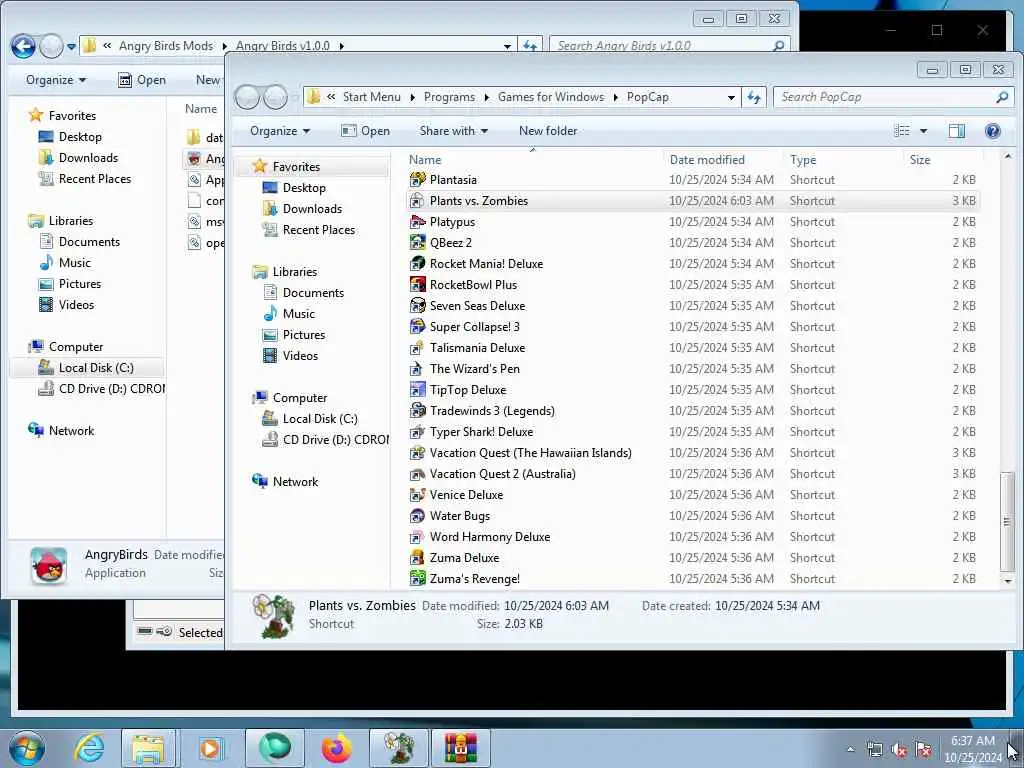Expand the PopCap address bar history dropdown
The width and height of the screenshot is (1024, 768).
tap(731, 97)
